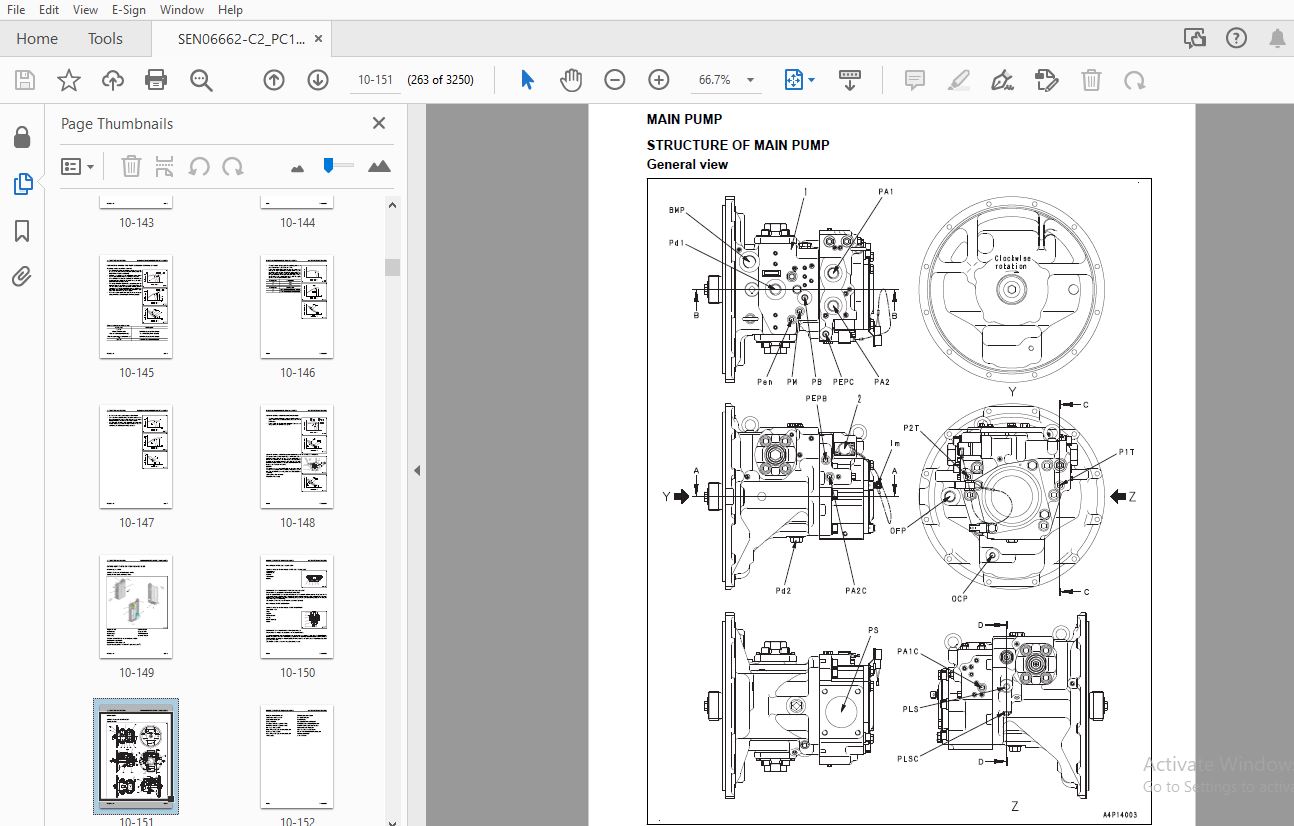This screenshot has width=1294, height=826.
Task: Close the SEN06662 document tab
Action: (319, 39)
